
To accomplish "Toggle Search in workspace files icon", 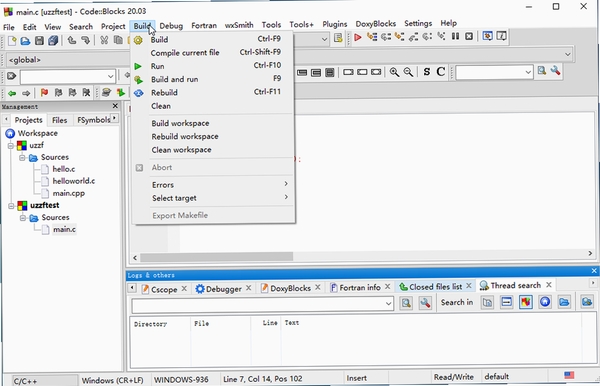I will tap(545, 302).
